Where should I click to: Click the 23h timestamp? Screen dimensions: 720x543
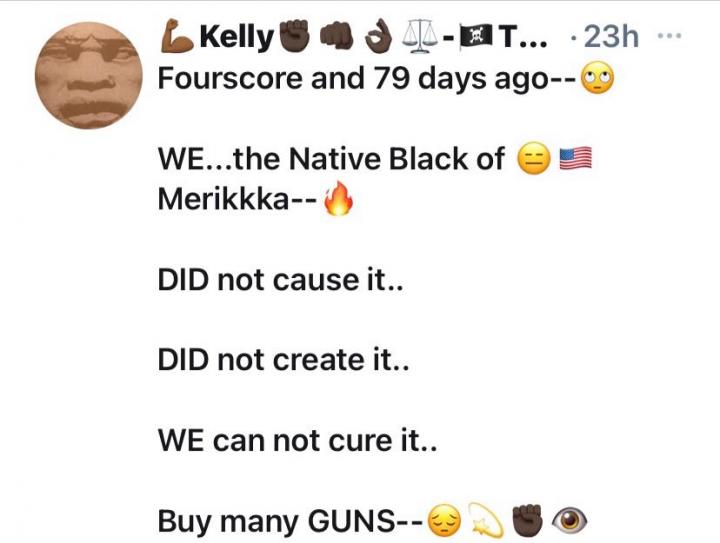coord(611,36)
